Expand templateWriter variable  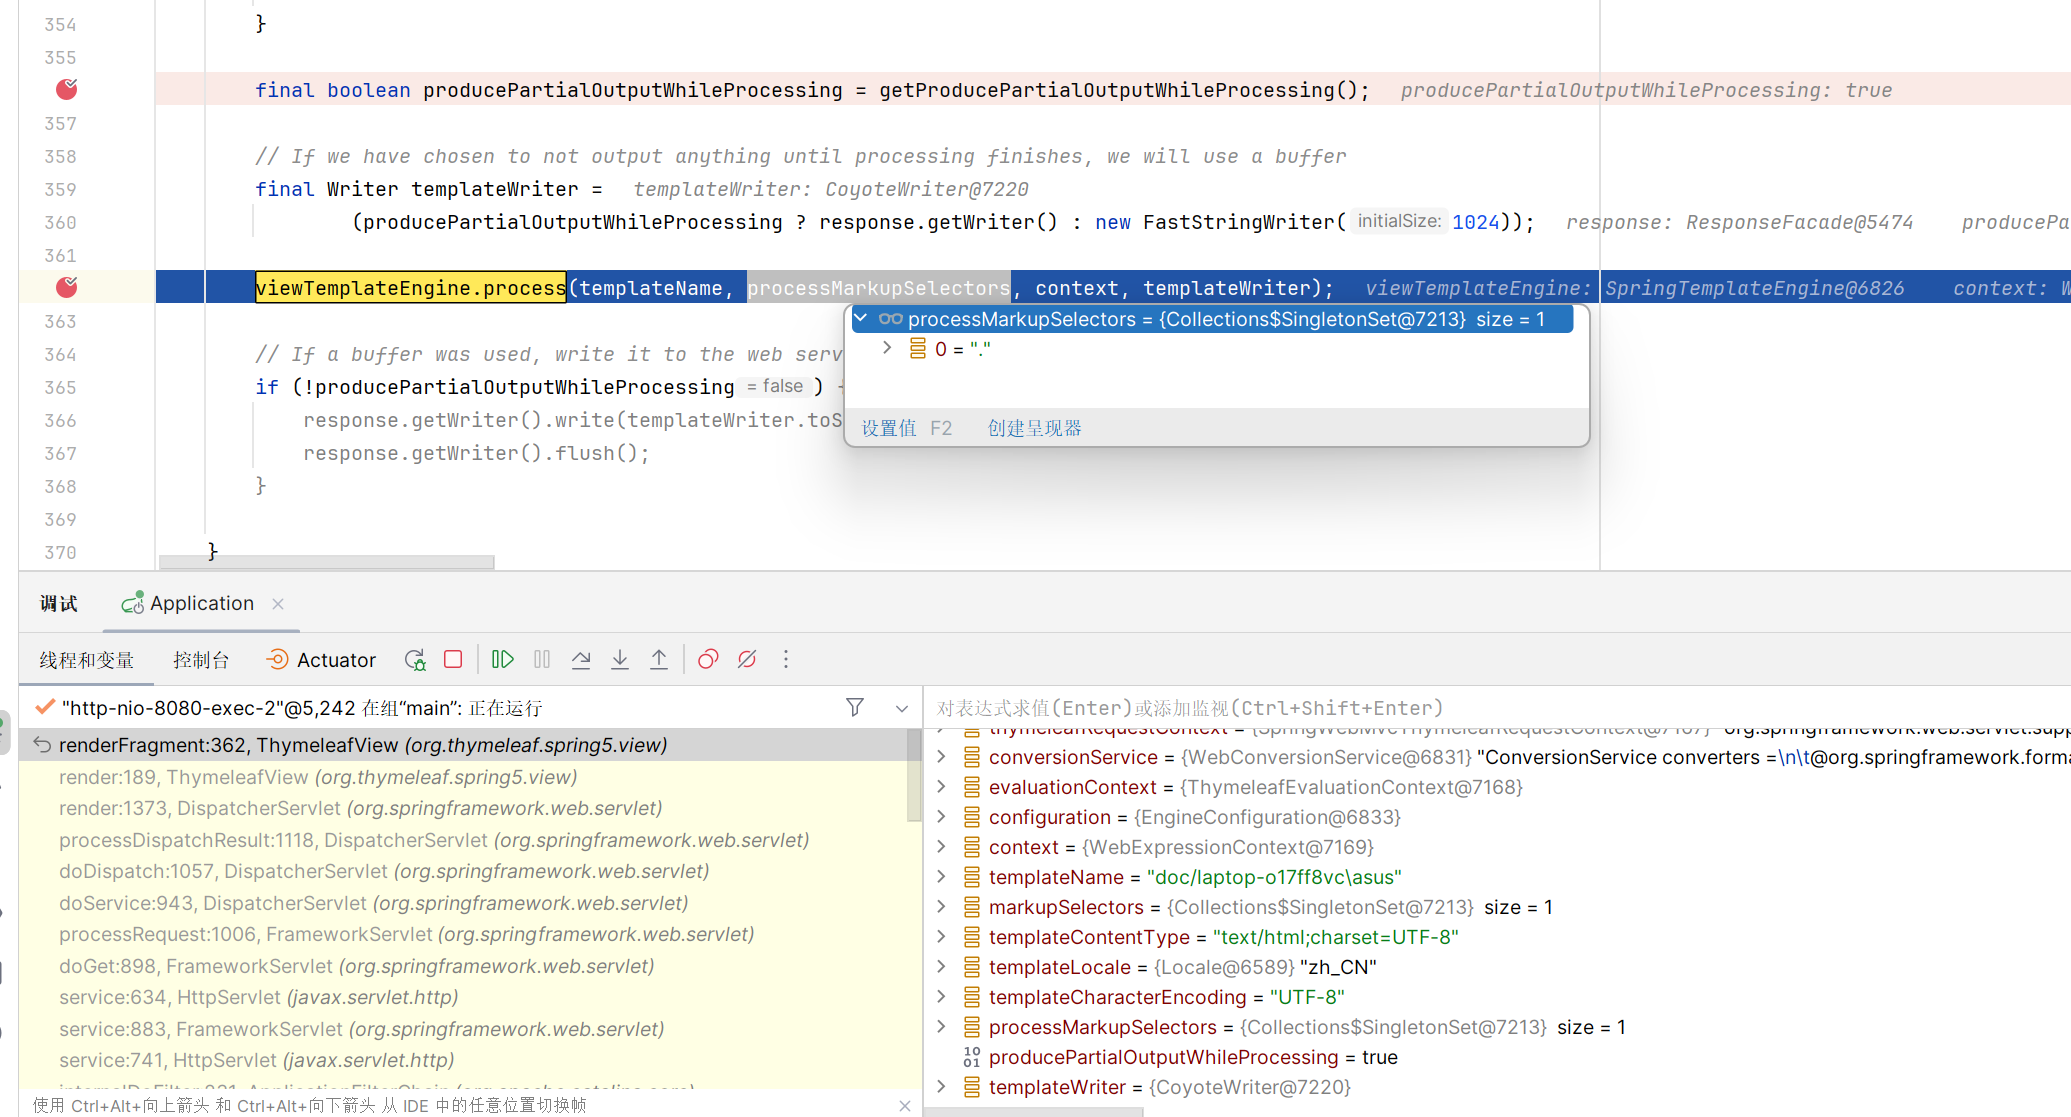point(941,1087)
